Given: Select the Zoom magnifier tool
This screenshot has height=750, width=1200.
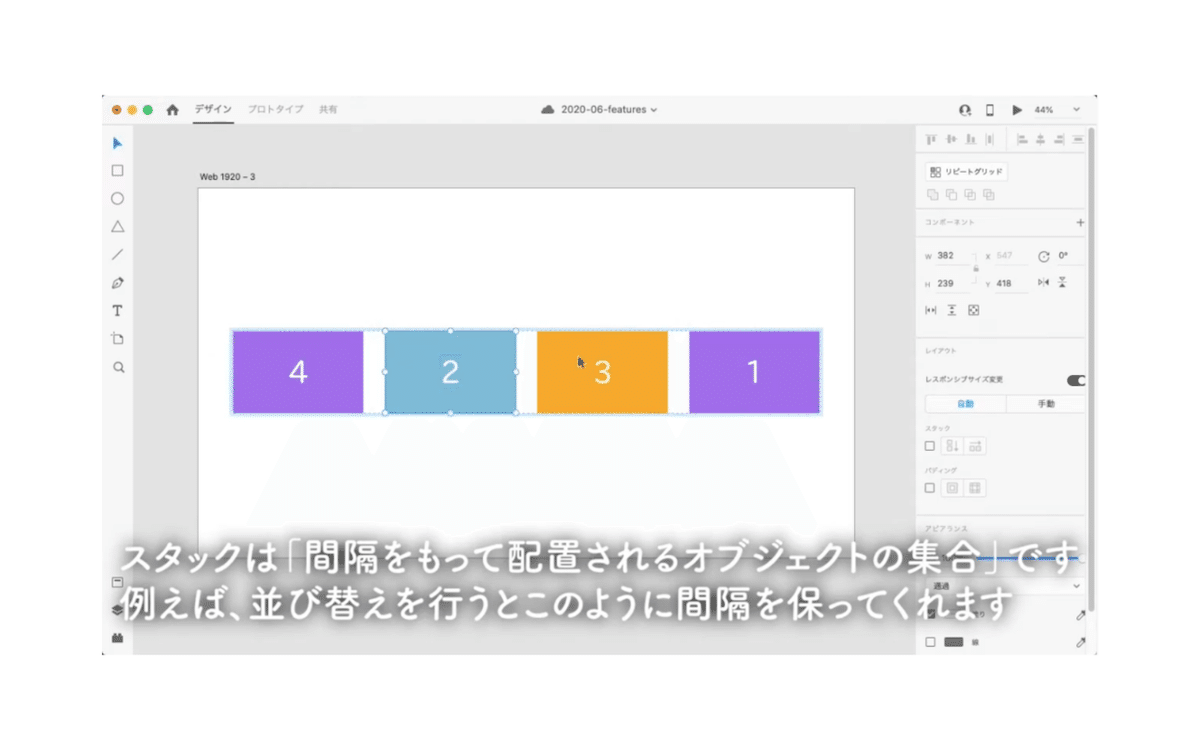Looking at the screenshot, I should pos(117,367).
